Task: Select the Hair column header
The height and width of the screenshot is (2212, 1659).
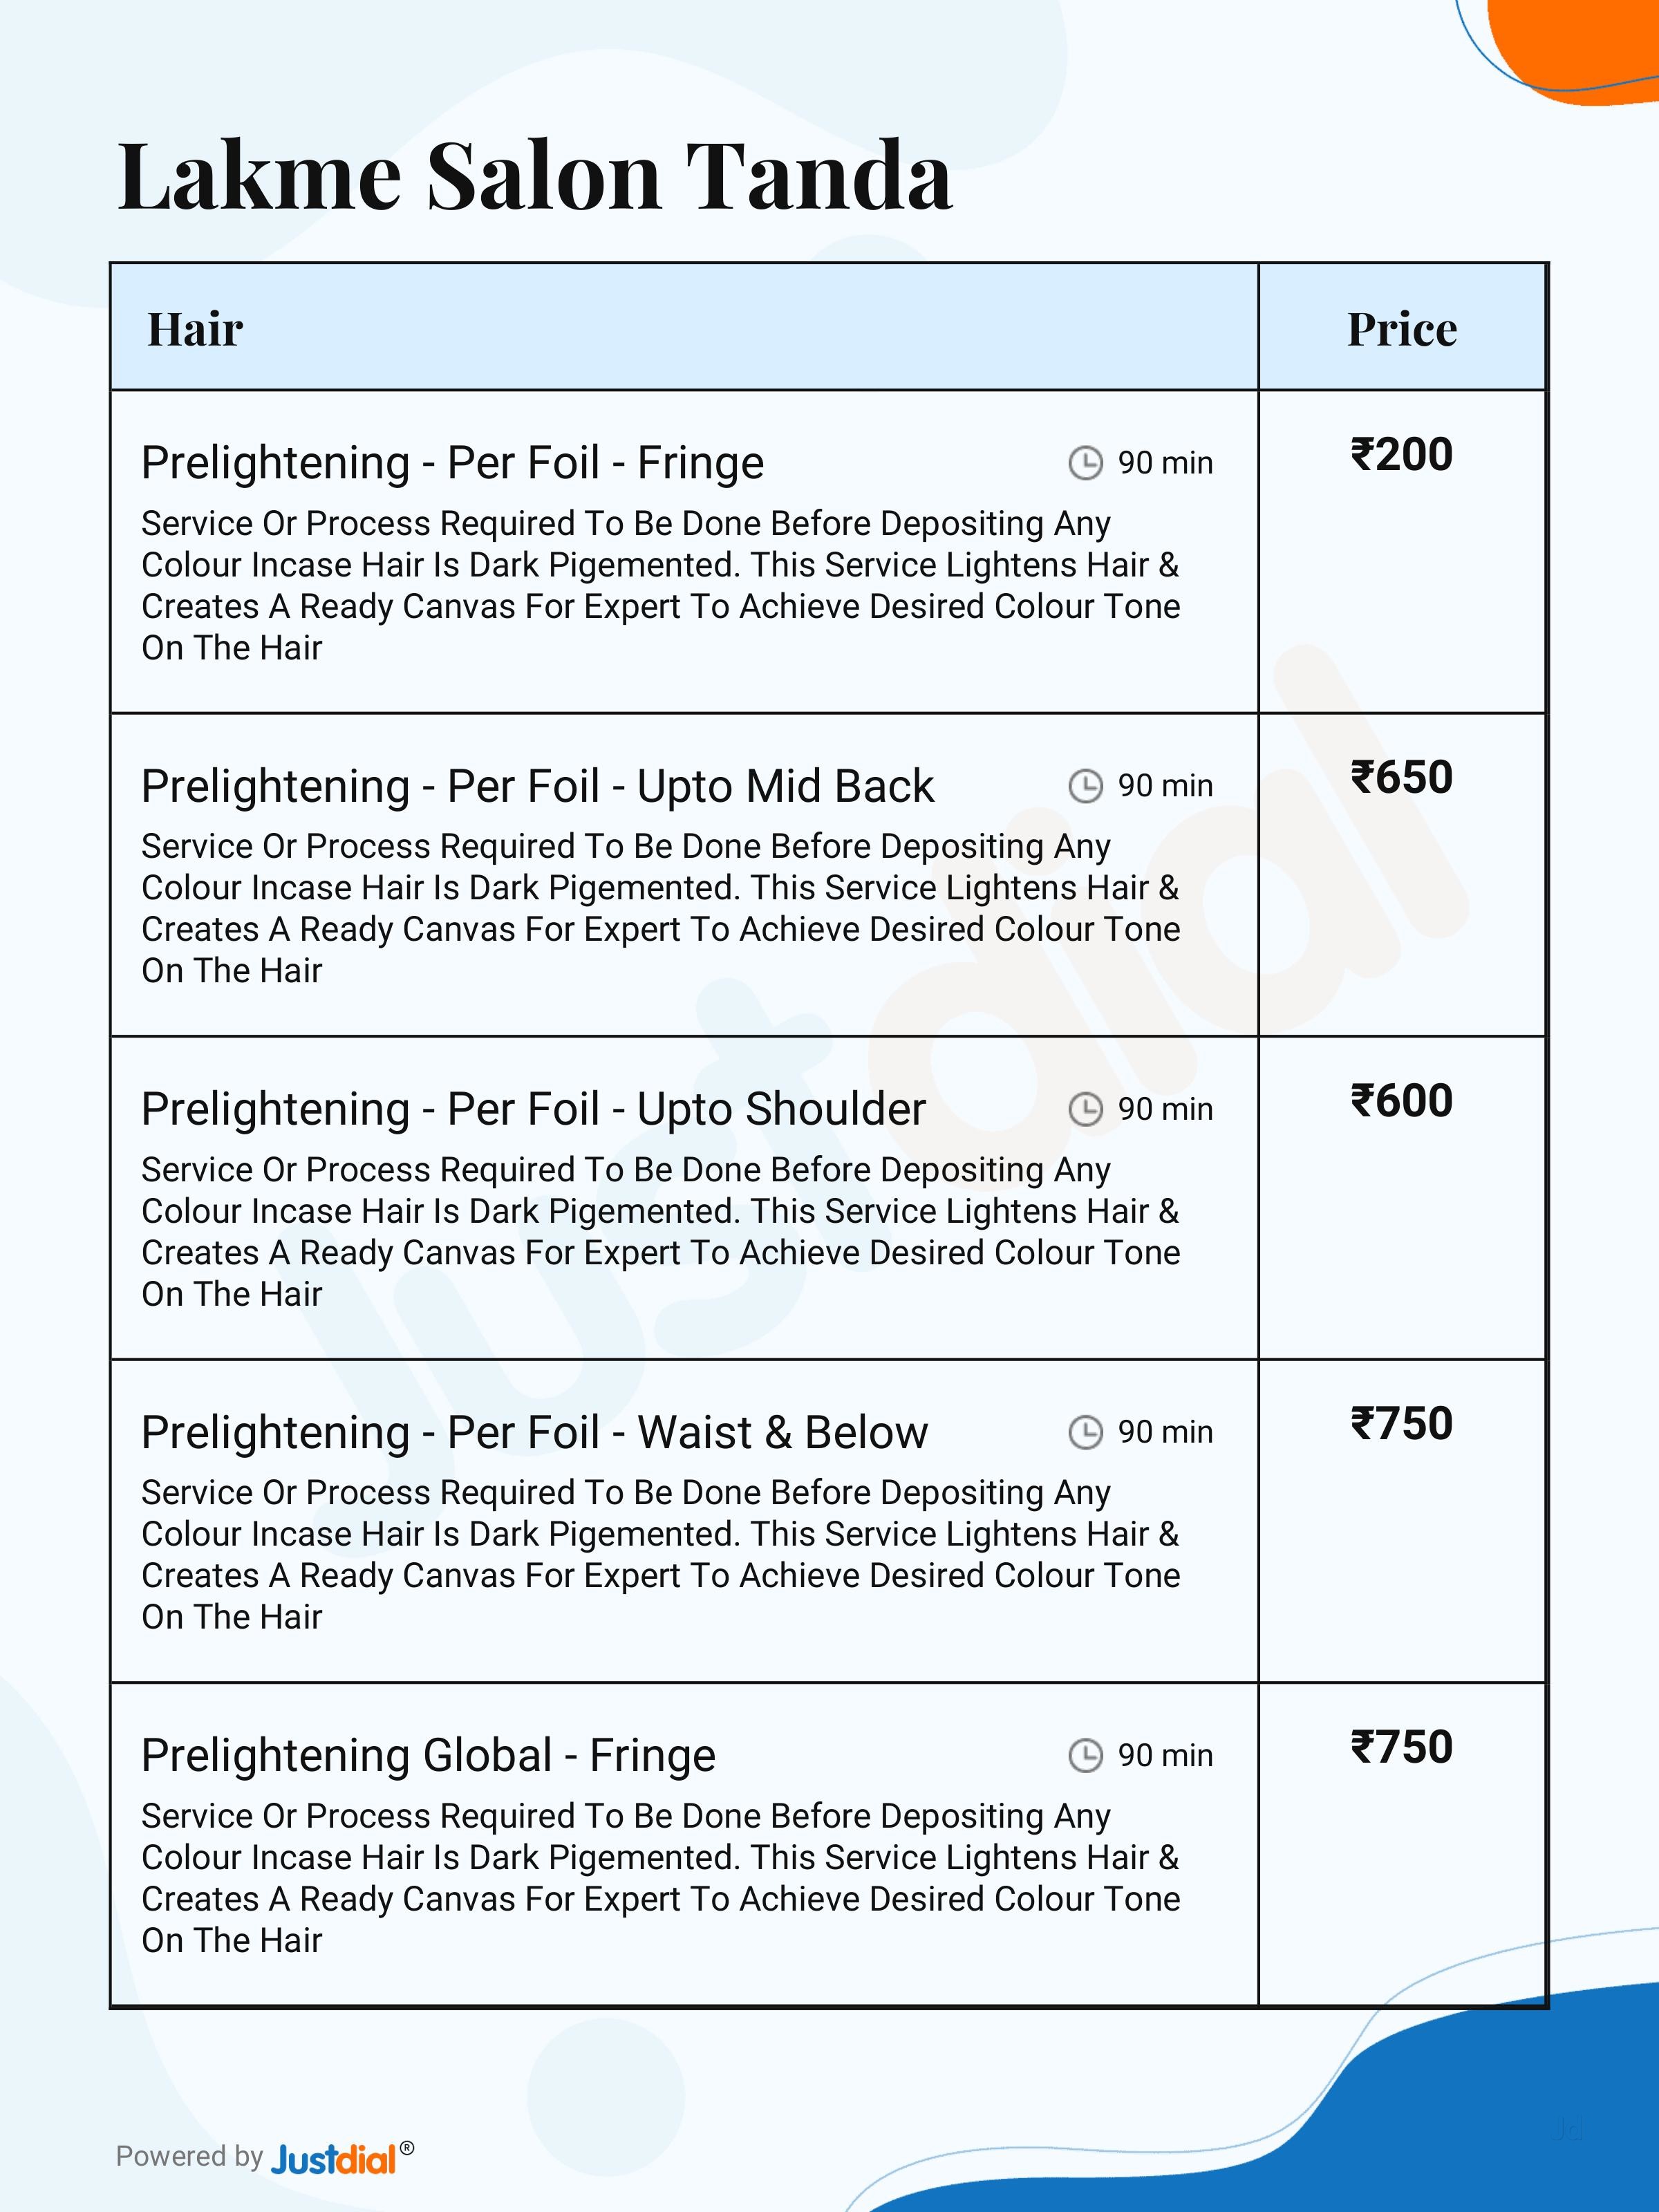Action: point(195,329)
